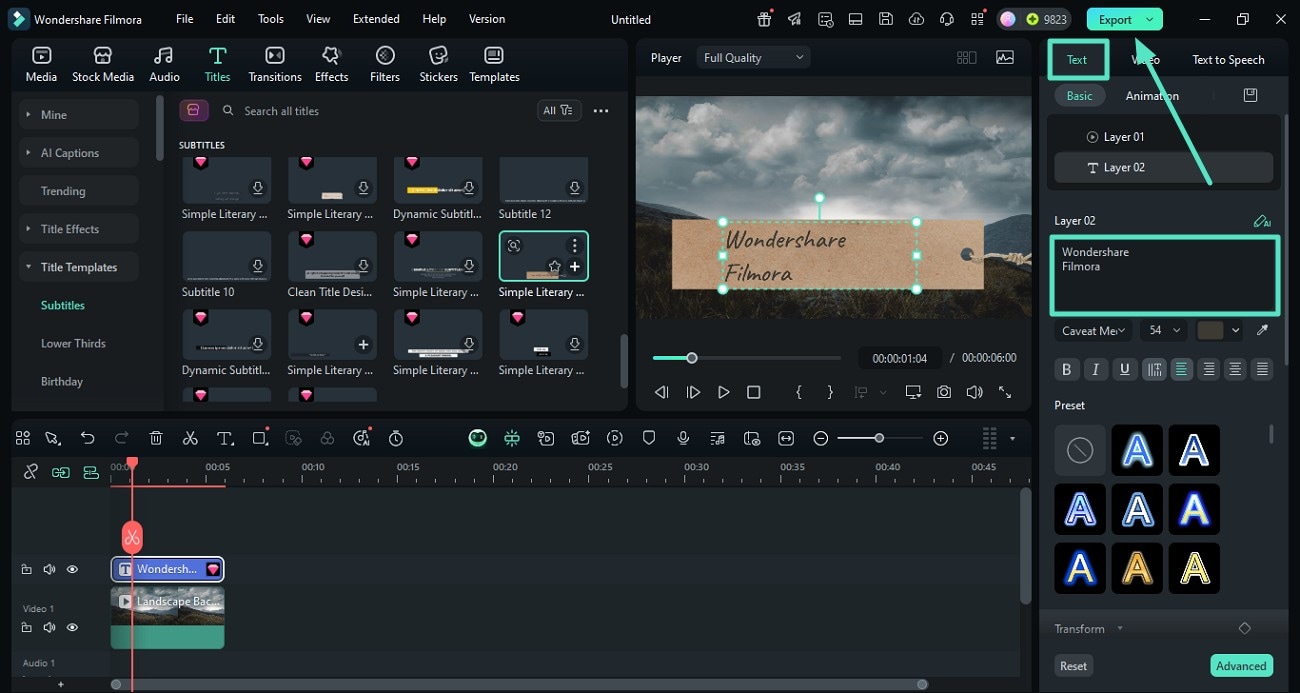Mute the Video 1 track speaker icon
Screen dimensions: 1300x693
pyautogui.click(x=49, y=627)
